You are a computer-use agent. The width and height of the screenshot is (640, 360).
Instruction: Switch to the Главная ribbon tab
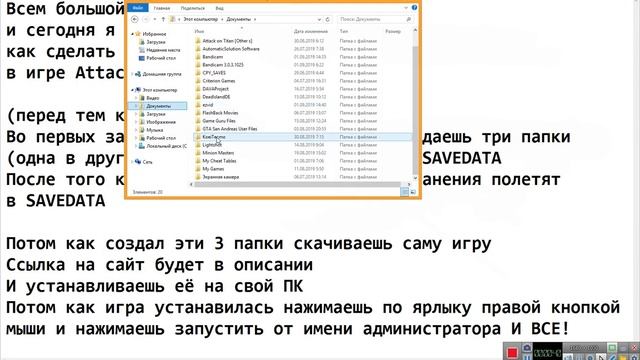(x=162, y=8)
